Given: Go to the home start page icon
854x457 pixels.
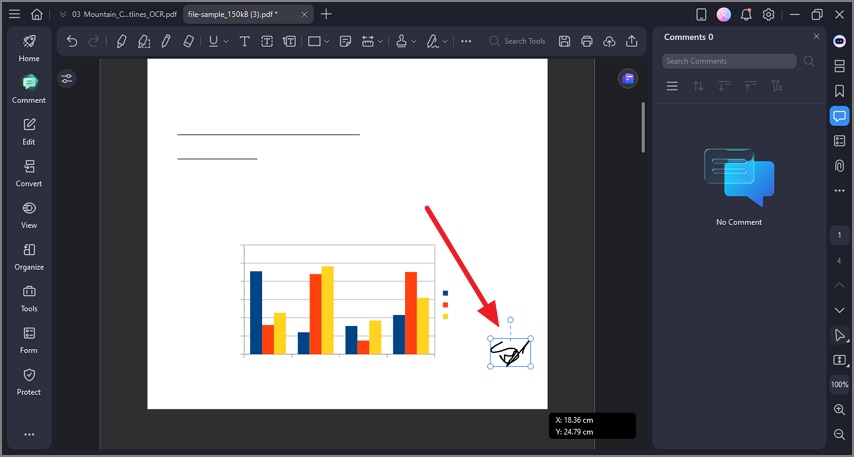Looking at the screenshot, I should 36,14.
